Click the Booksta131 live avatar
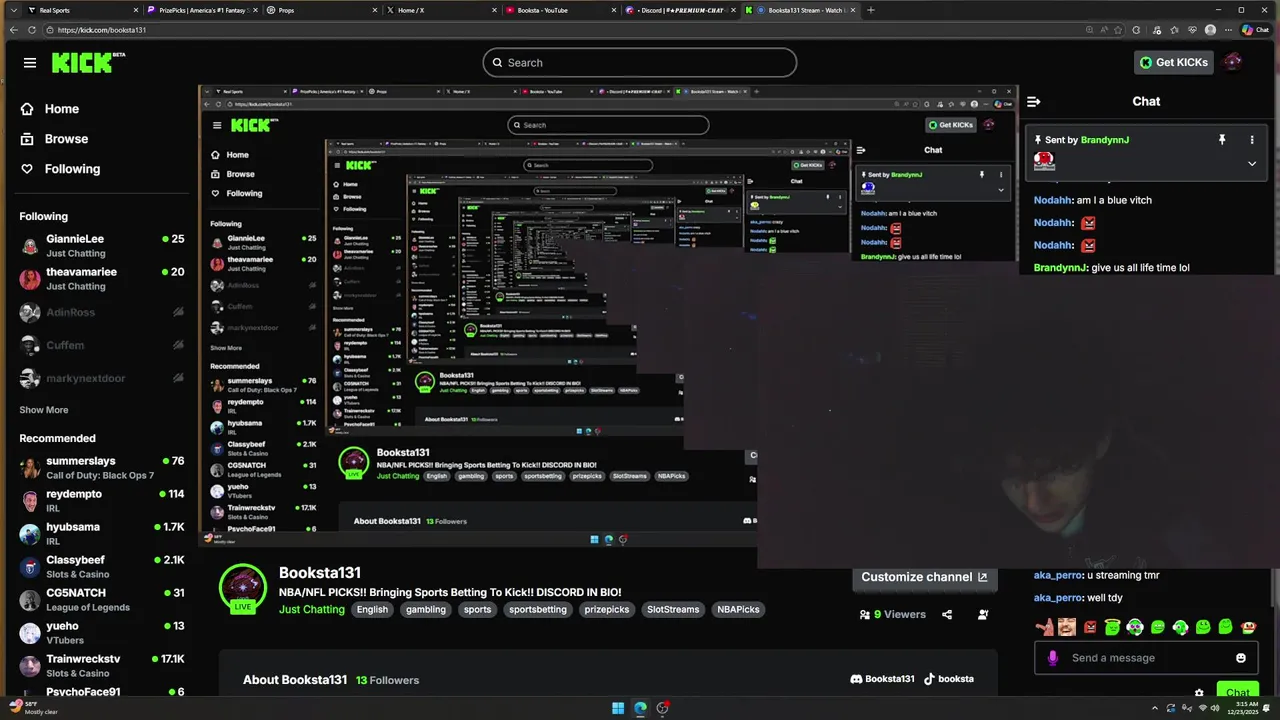 click(x=243, y=588)
